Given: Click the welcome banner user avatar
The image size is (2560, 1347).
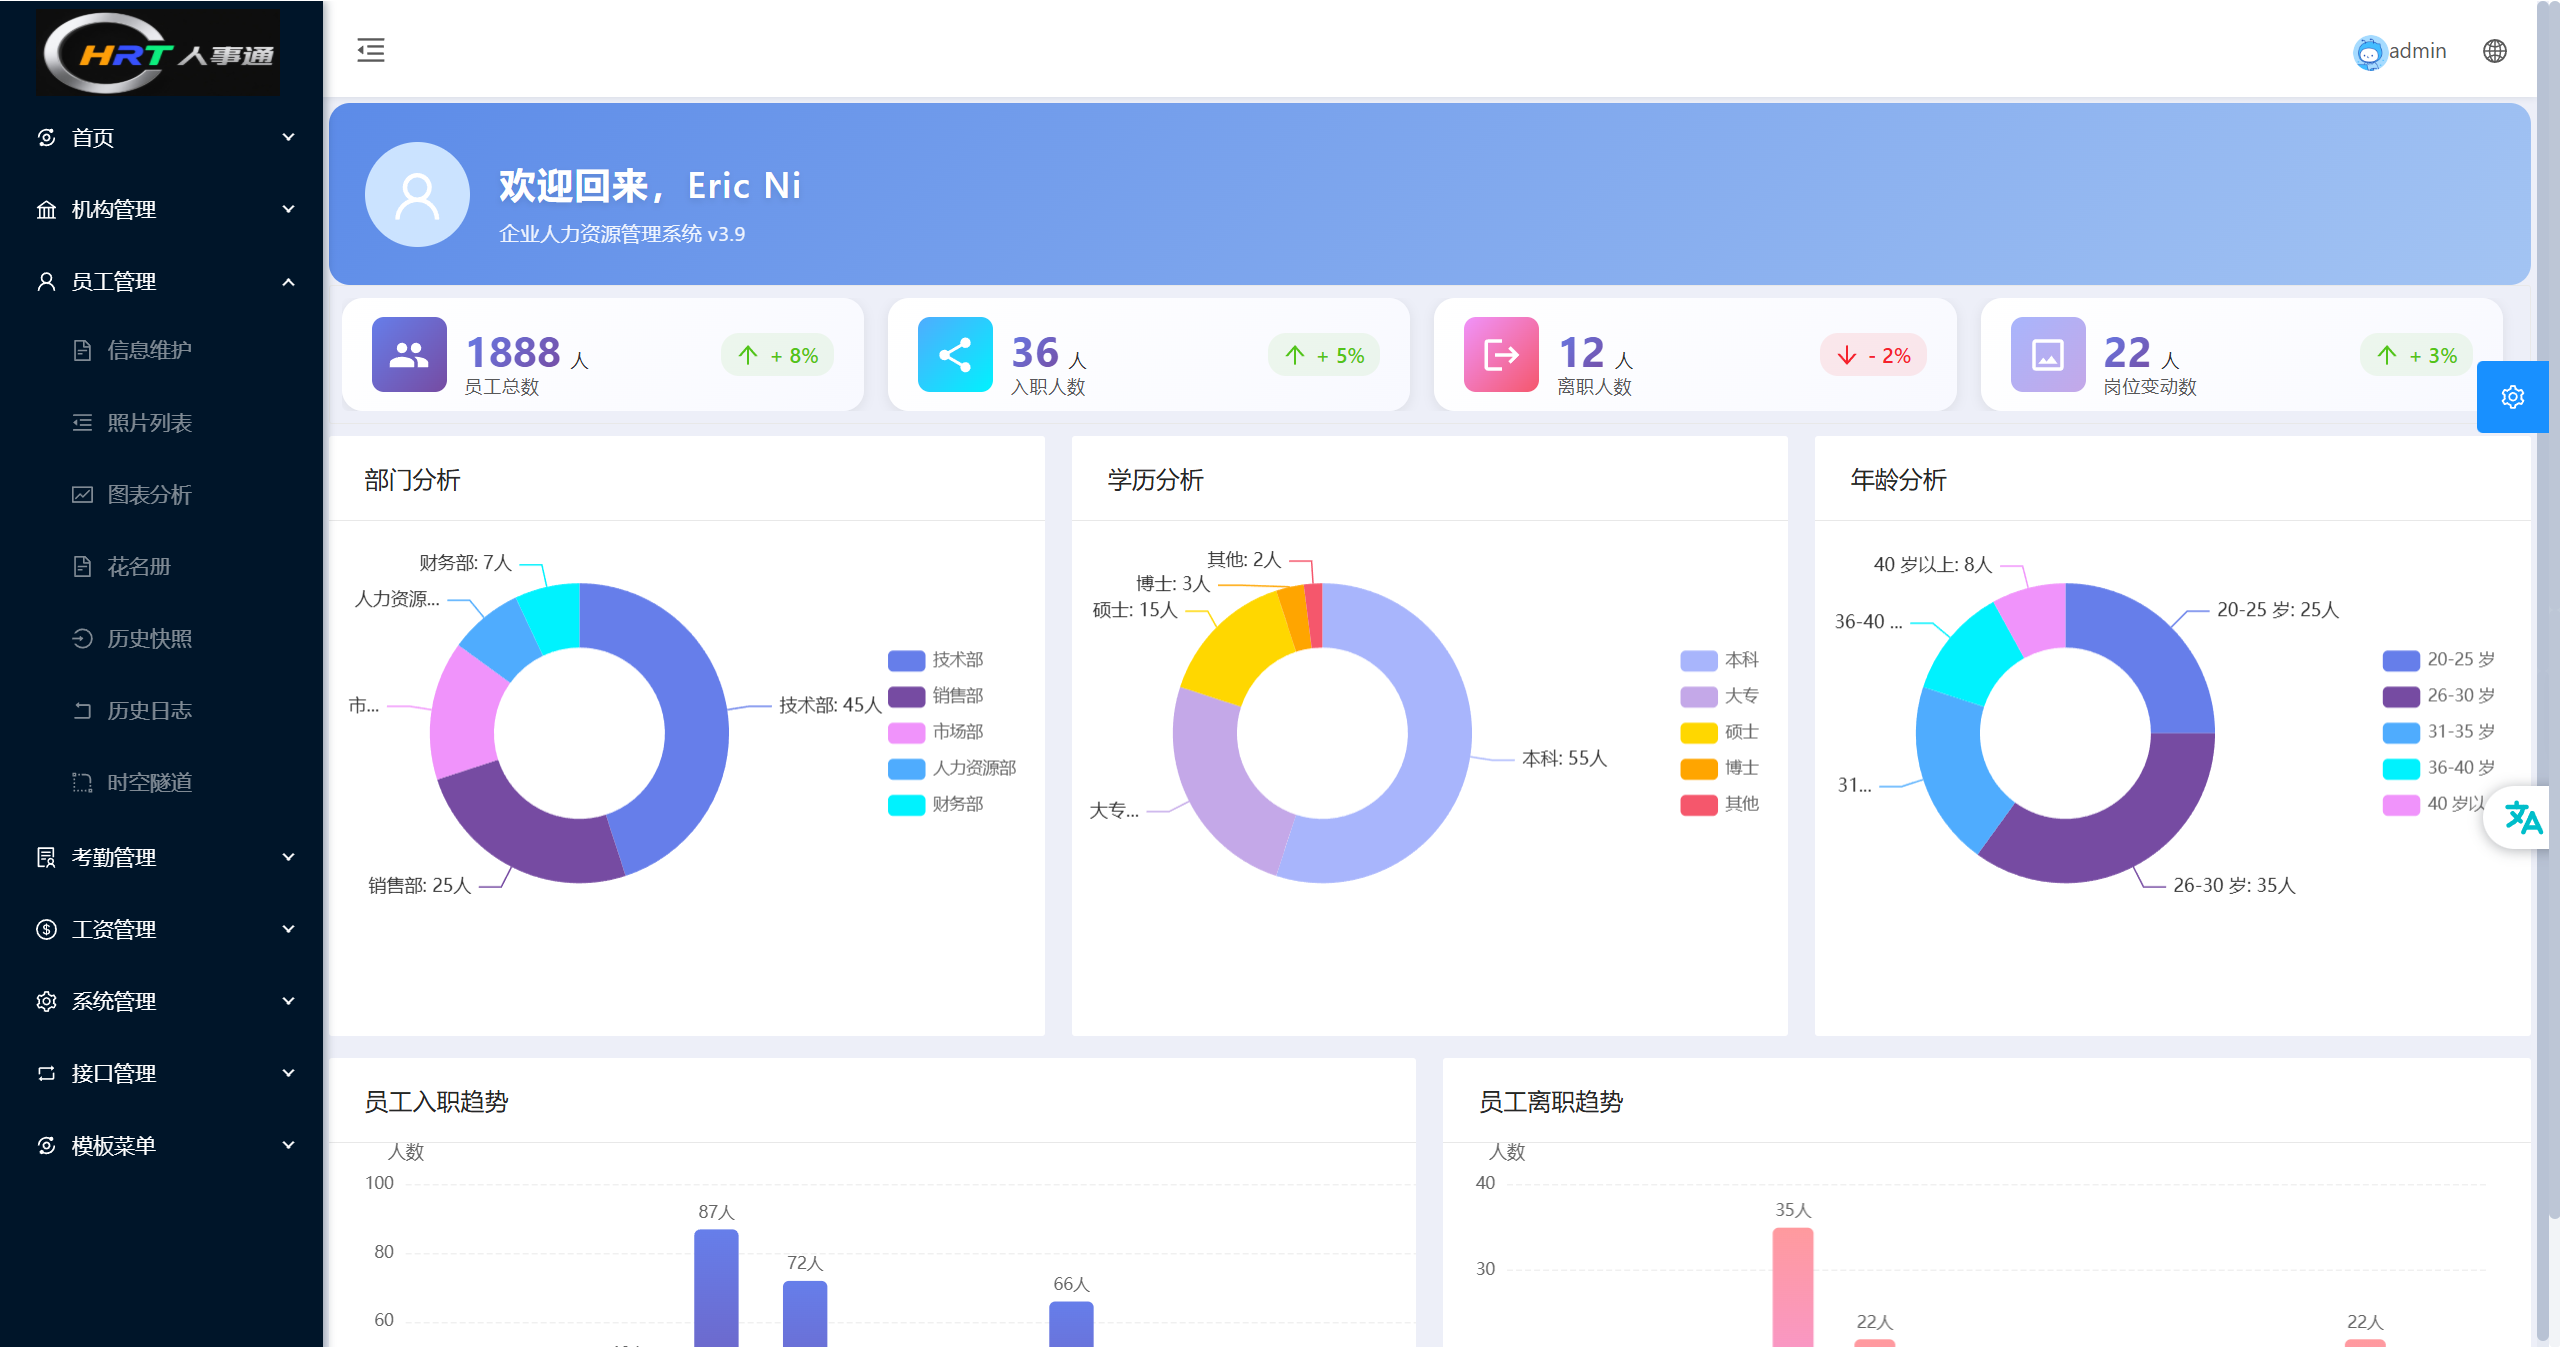Looking at the screenshot, I should (x=417, y=194).
